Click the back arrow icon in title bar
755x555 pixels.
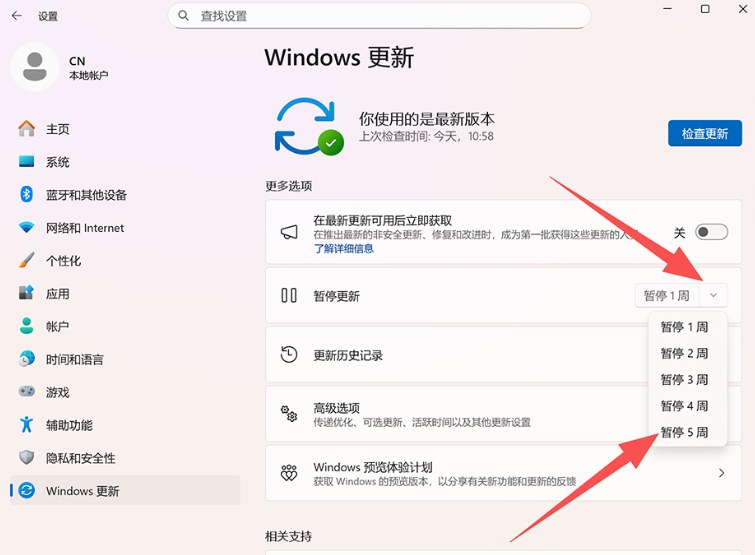(17, 16)
